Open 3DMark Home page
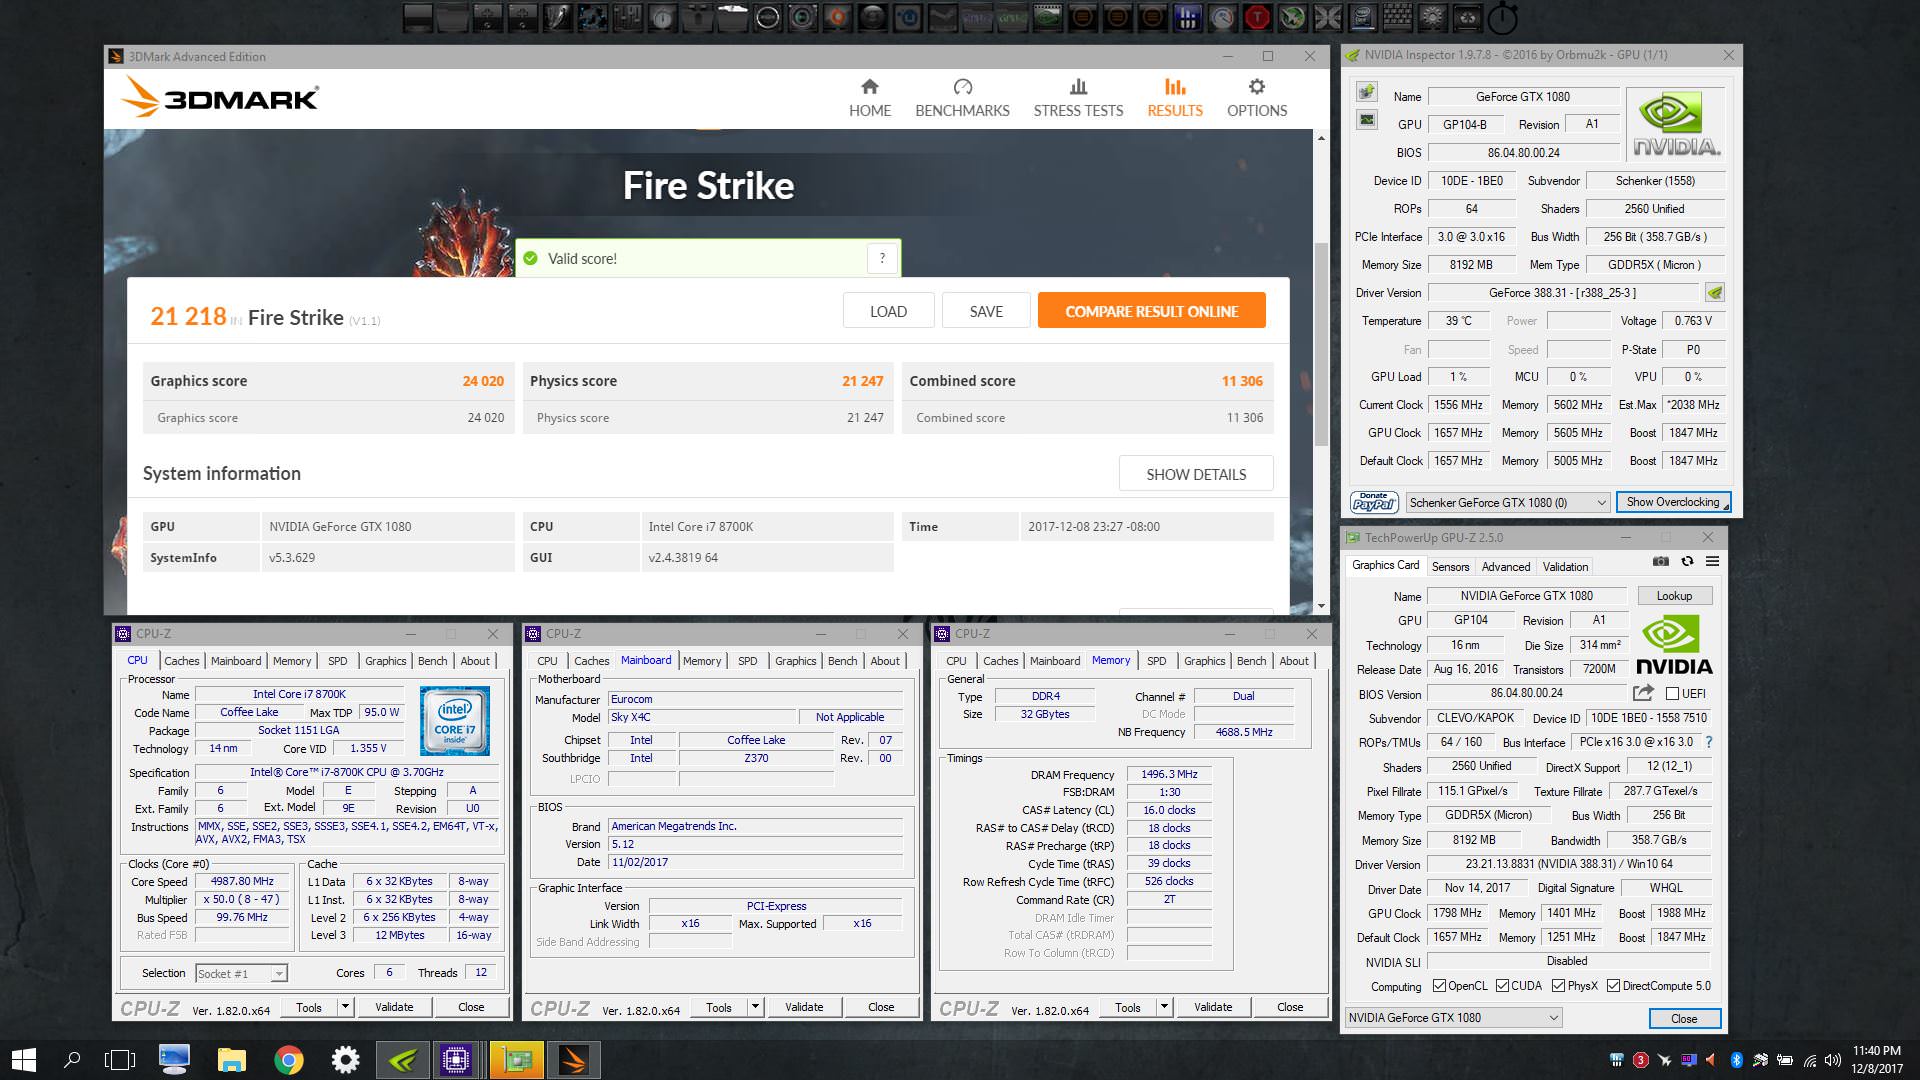This screenshot has height=1080, width=1920. coord(869,98)
